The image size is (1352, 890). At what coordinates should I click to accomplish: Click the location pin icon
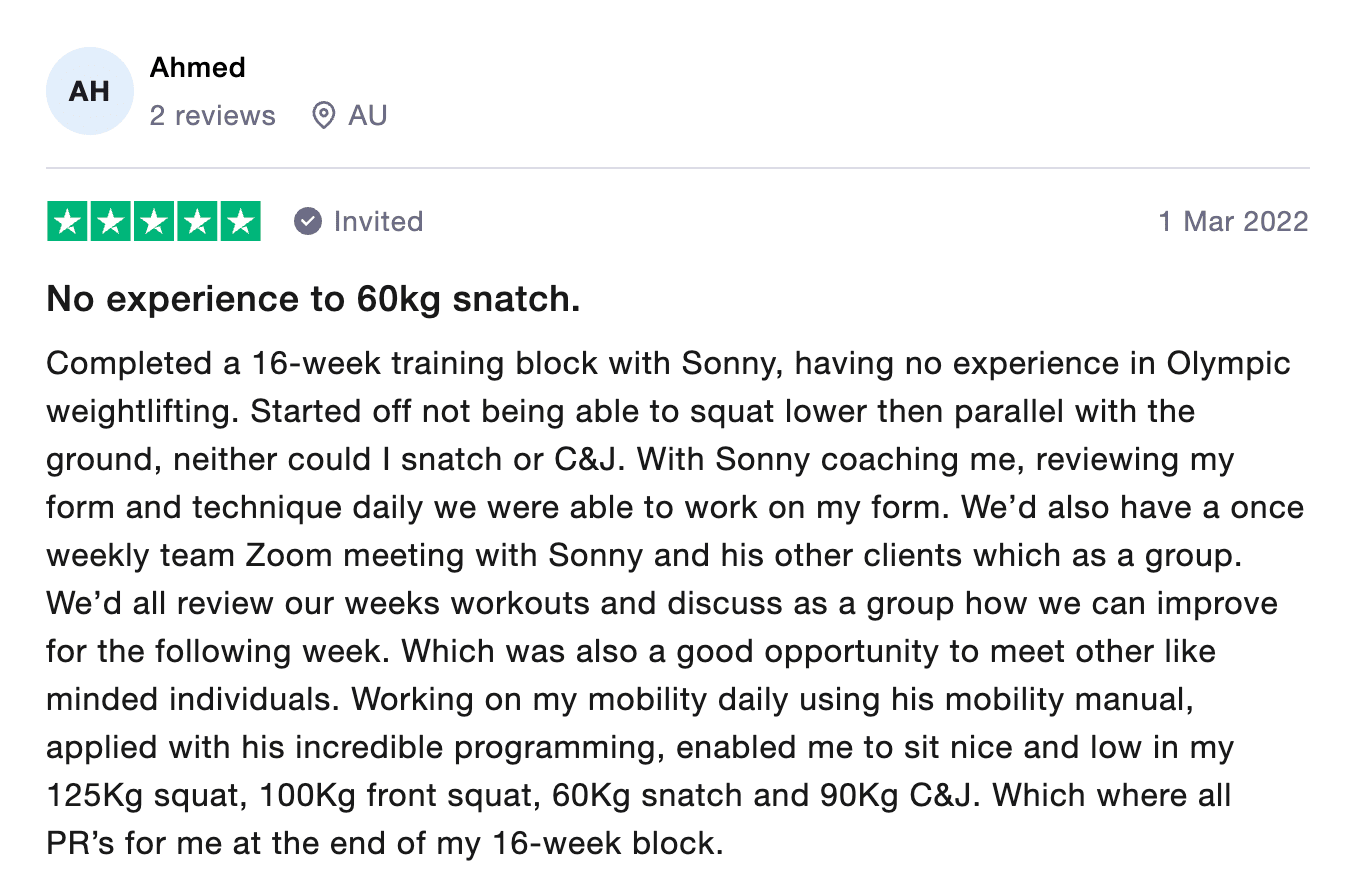(323, 116)
